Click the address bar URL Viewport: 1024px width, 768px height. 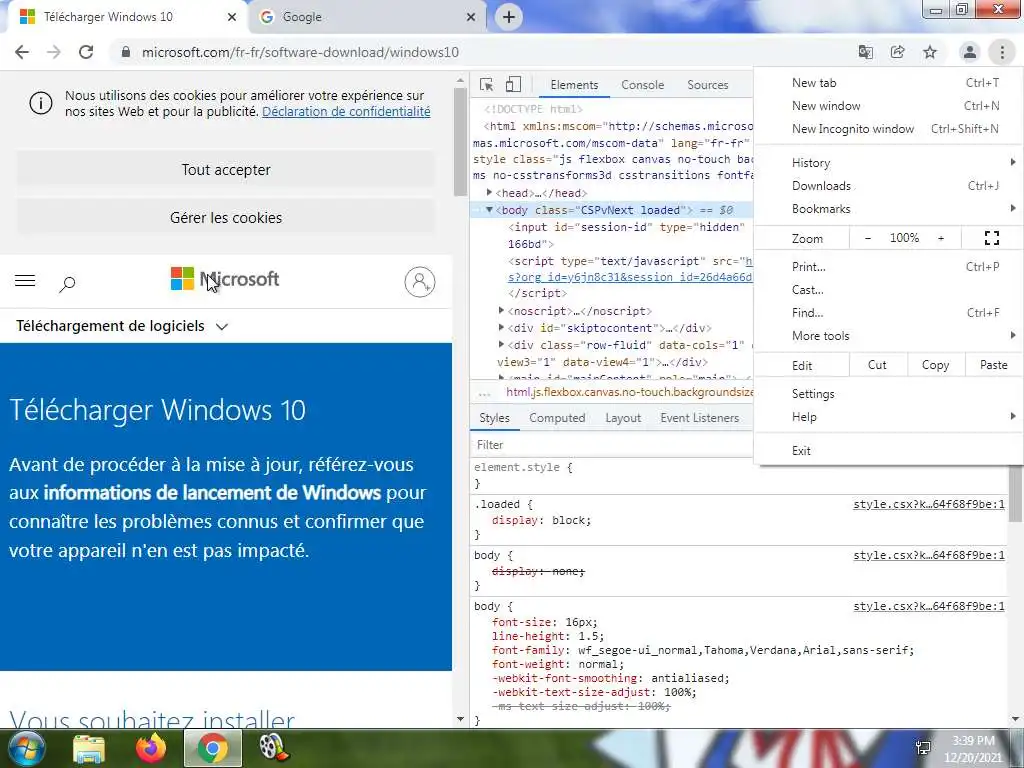click(x=300, y=52)
